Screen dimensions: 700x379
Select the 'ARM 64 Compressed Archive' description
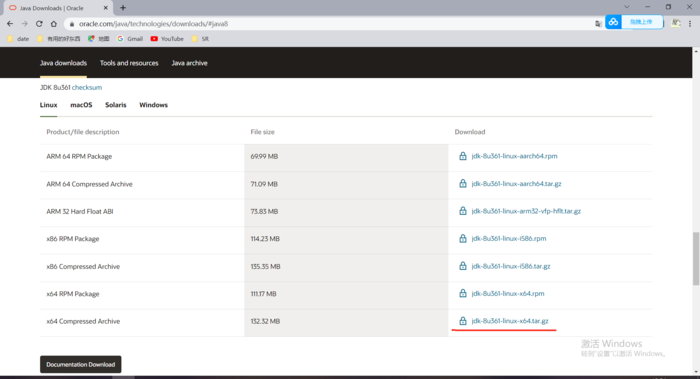point(89,184)
